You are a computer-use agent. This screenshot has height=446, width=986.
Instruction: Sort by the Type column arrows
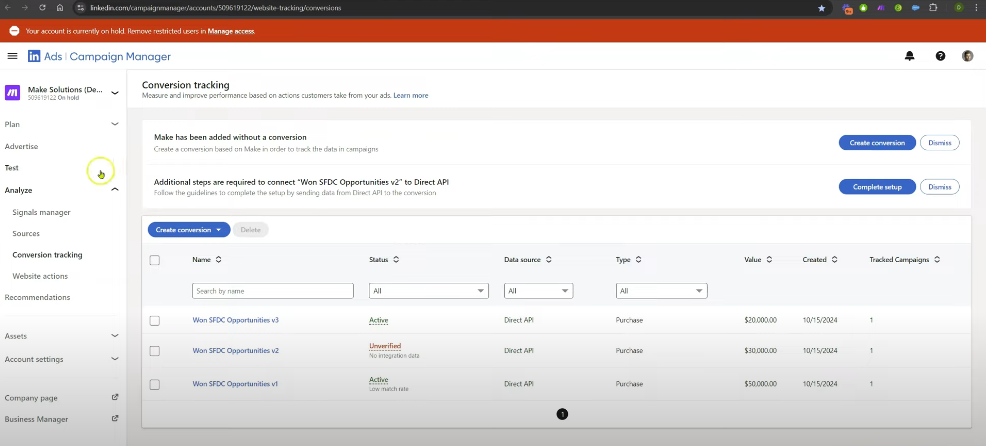[638, 259]
